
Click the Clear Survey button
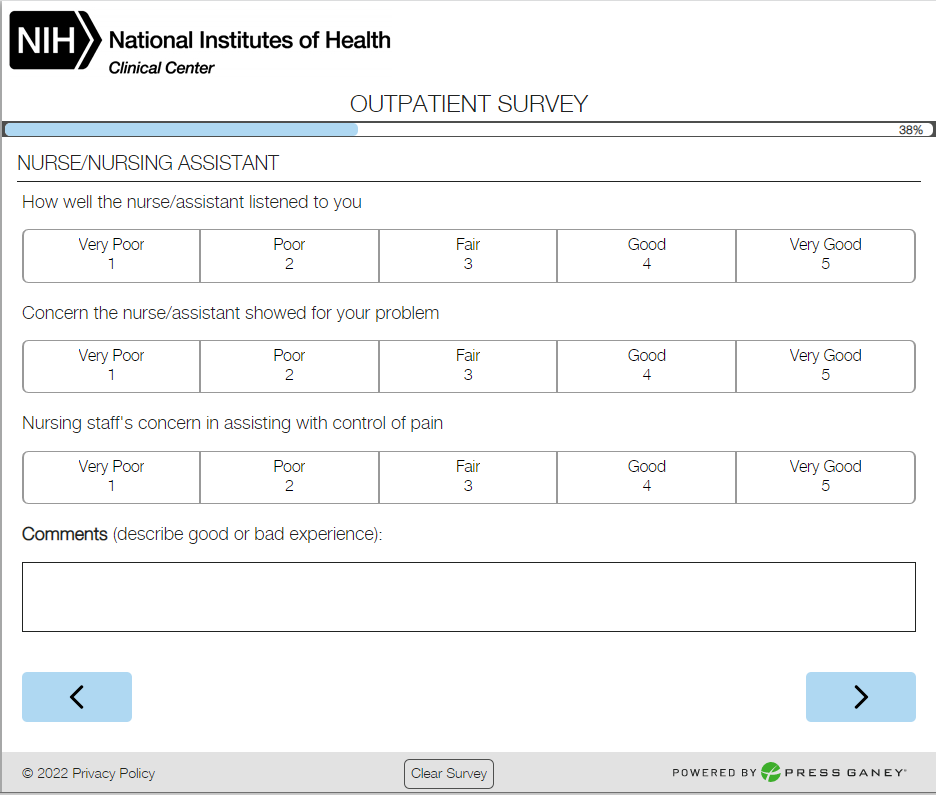coord(449,774)
